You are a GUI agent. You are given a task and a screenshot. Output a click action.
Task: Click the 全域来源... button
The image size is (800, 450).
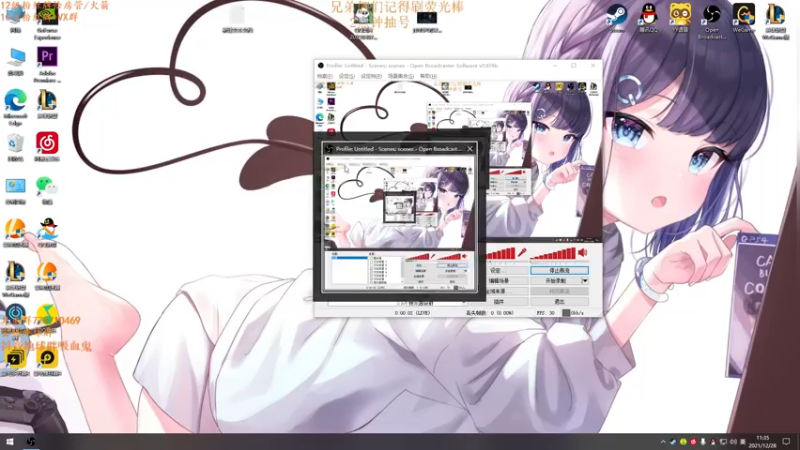498,291
